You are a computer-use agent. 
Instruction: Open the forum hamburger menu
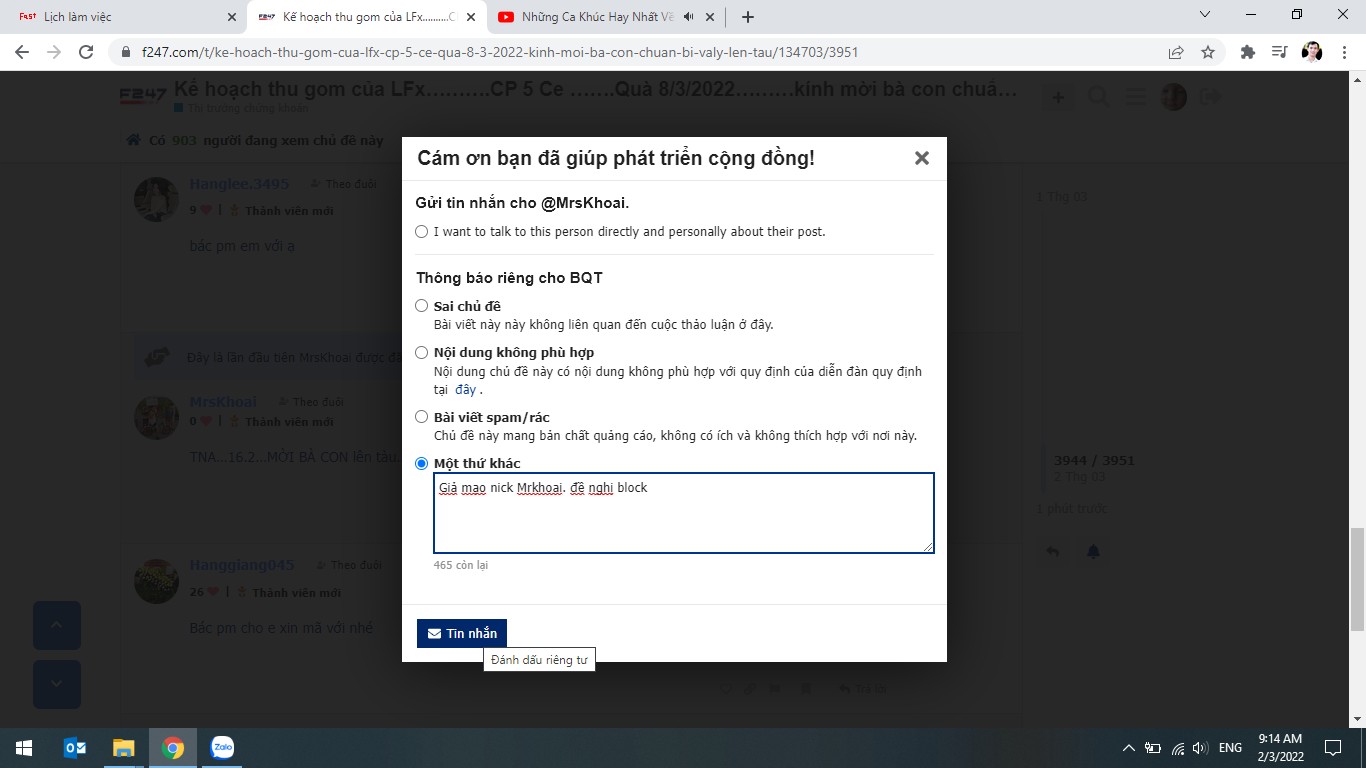[1136, 97]
